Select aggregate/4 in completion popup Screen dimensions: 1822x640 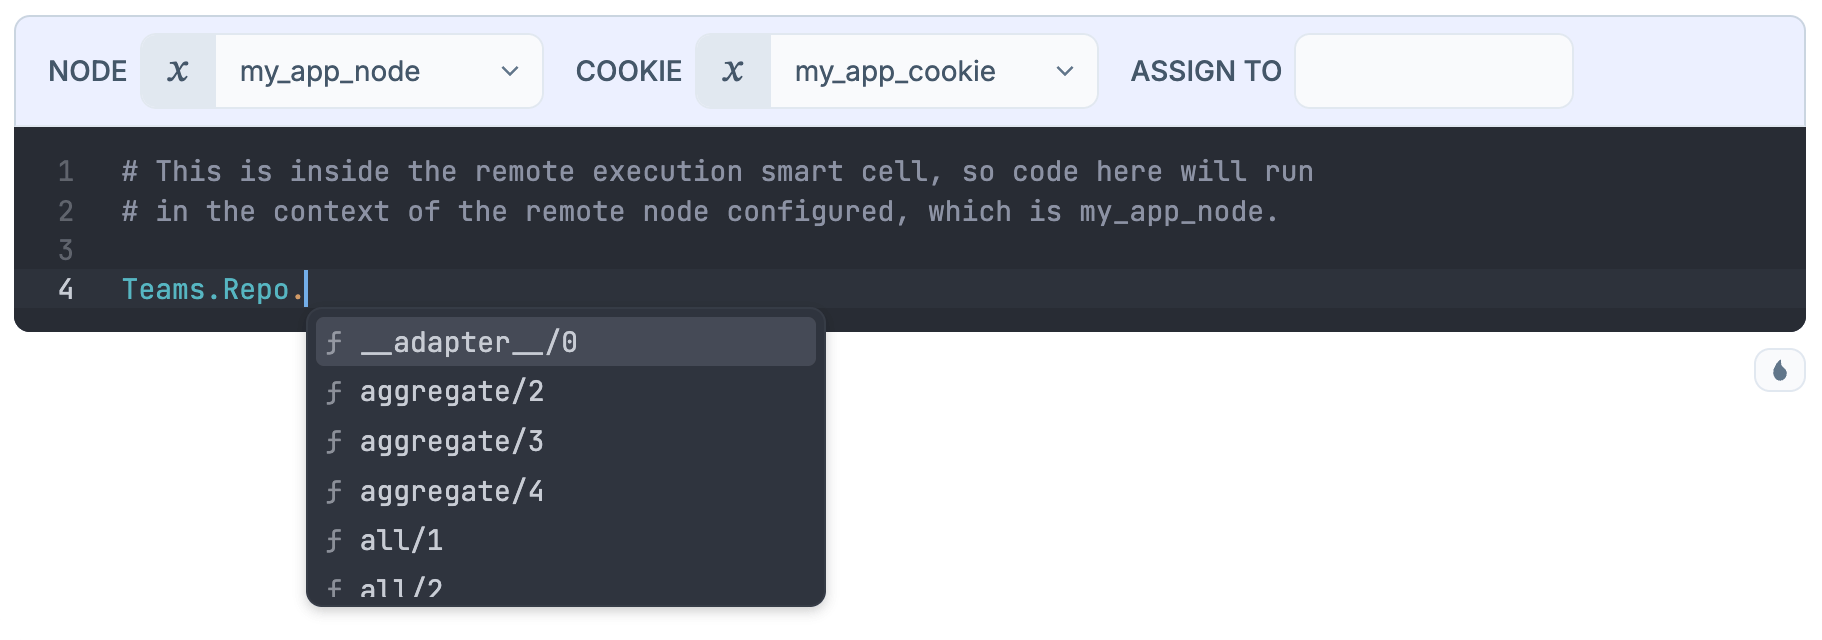tap(452, 491)
